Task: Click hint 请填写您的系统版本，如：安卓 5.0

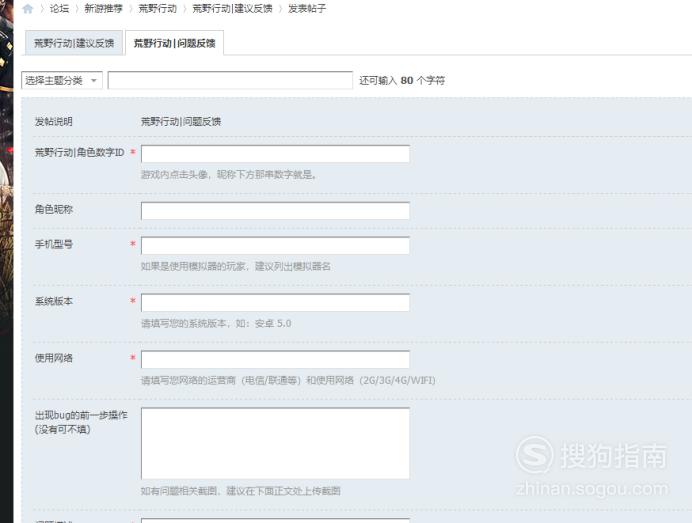Action: (x=216, y=323)
